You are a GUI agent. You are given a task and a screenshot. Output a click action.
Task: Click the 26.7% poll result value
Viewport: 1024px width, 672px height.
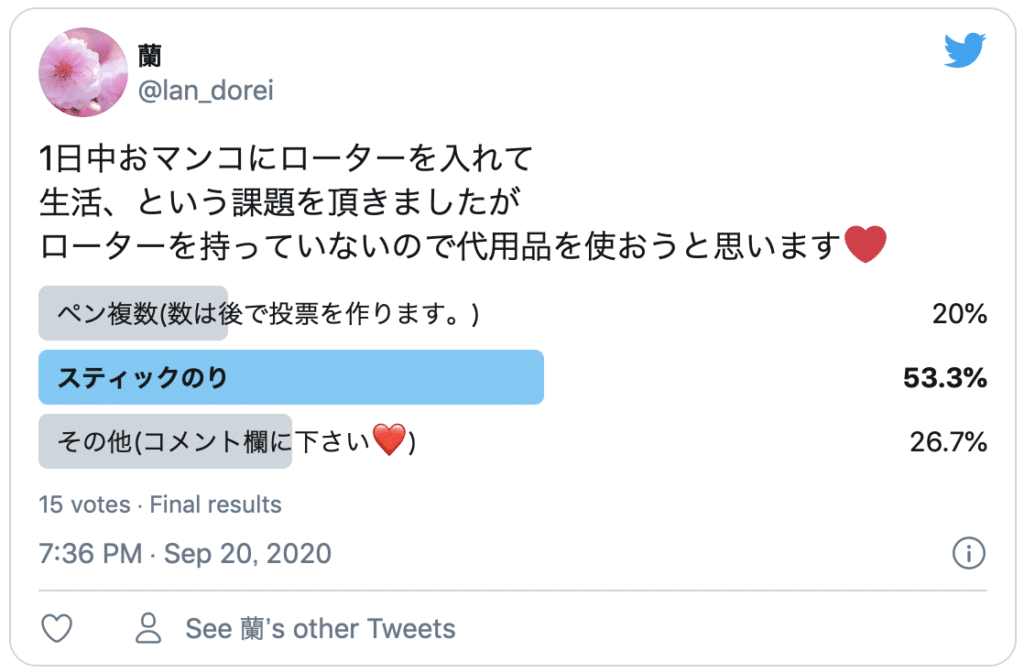coord(948,442)
